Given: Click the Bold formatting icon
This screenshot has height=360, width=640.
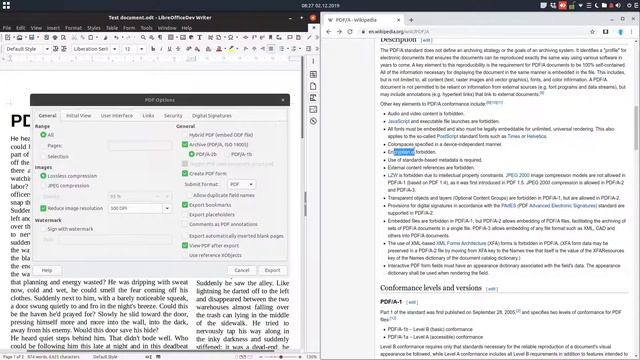Looking at the screenshot, I should pos(153,49).
